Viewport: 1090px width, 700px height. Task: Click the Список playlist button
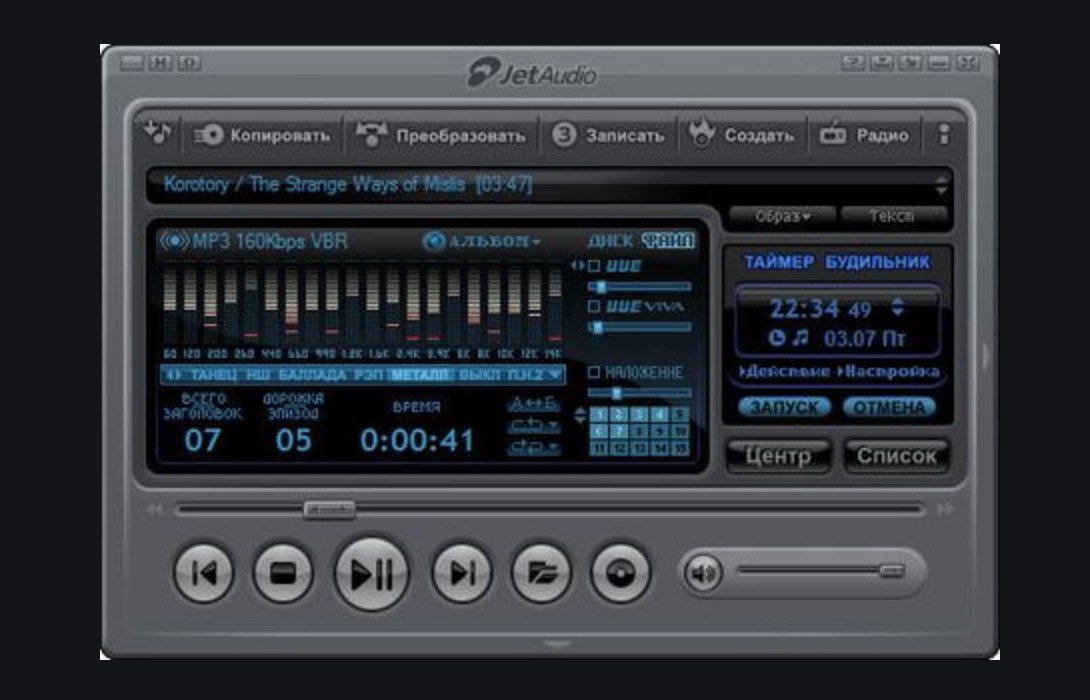[897, 456]
